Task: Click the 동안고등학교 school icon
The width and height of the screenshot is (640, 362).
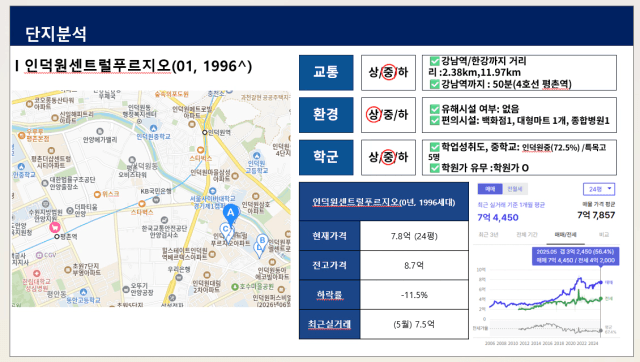Action: click(x=83, y=292)
